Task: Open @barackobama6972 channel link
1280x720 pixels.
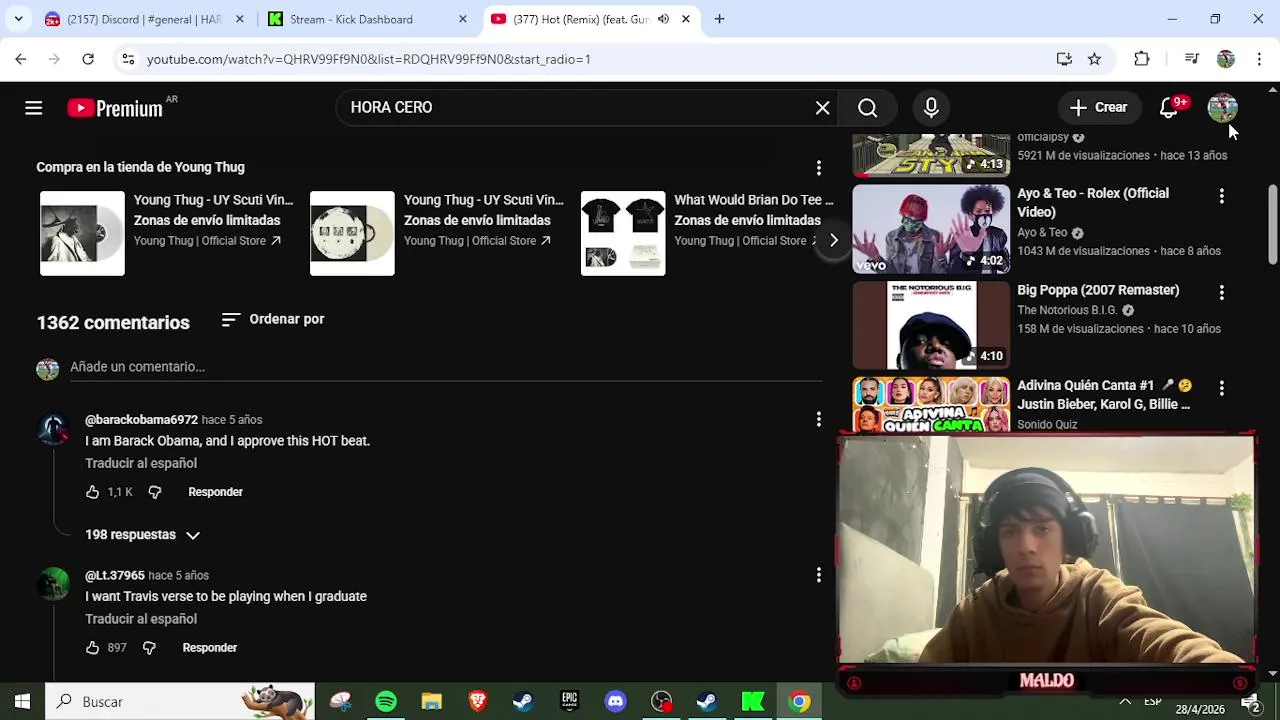Action: click(141, 420)
